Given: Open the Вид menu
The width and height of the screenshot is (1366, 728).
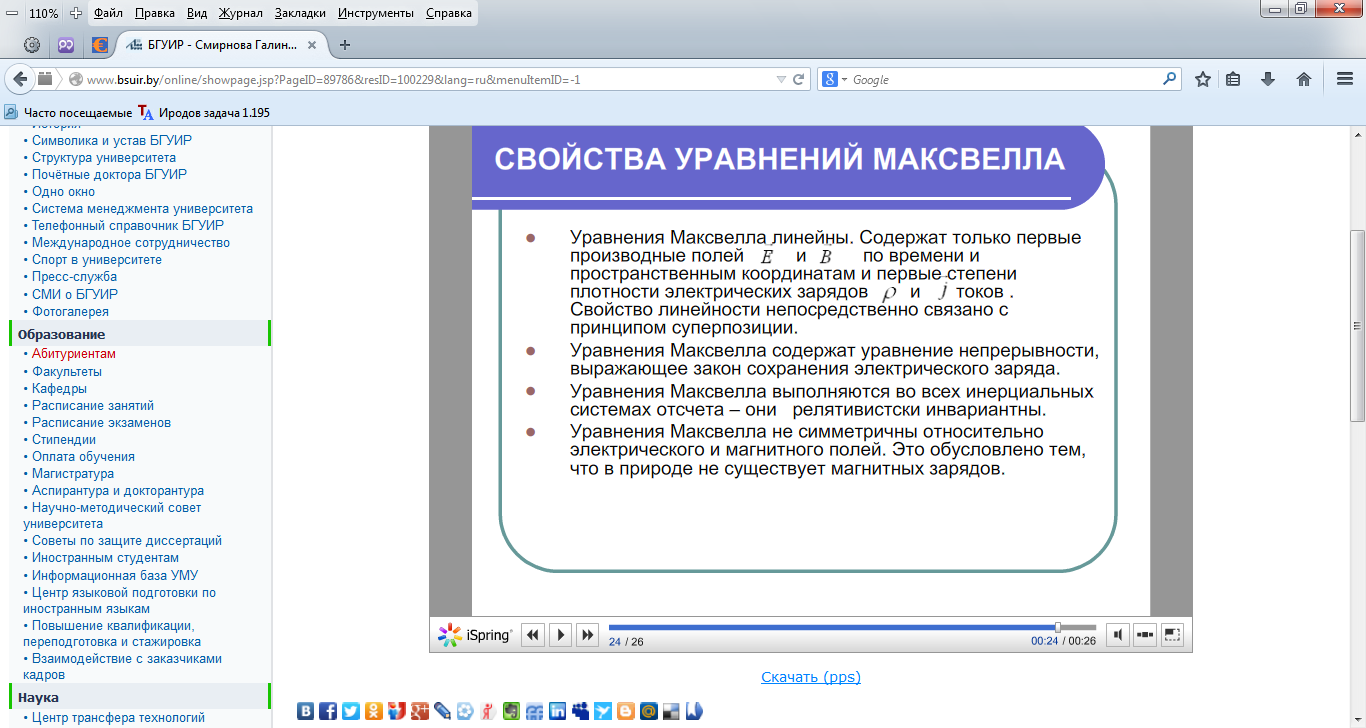Looking at the screenshot, I should pos(197,13).
